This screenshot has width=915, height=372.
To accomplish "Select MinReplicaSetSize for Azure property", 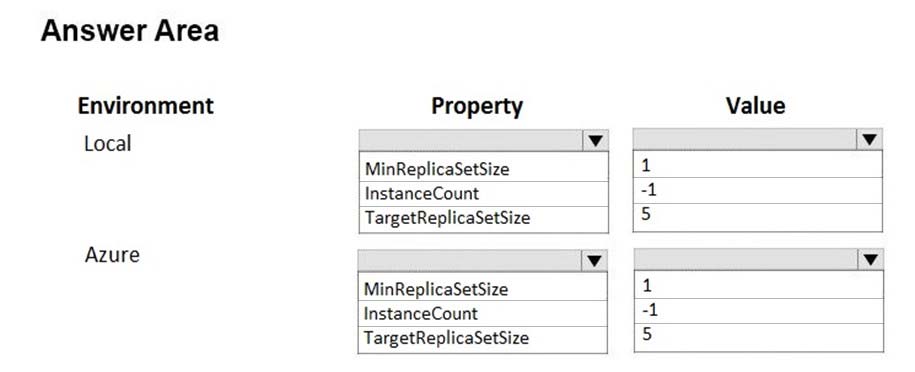I will click(483, 288).
